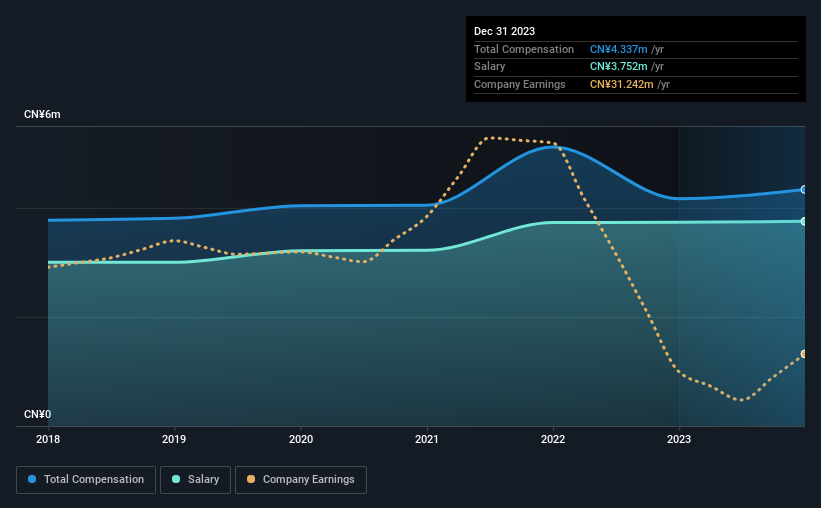Toggle the Company Earnings legend button
Viewport: 821px width, 508px height.
[301, 480]
